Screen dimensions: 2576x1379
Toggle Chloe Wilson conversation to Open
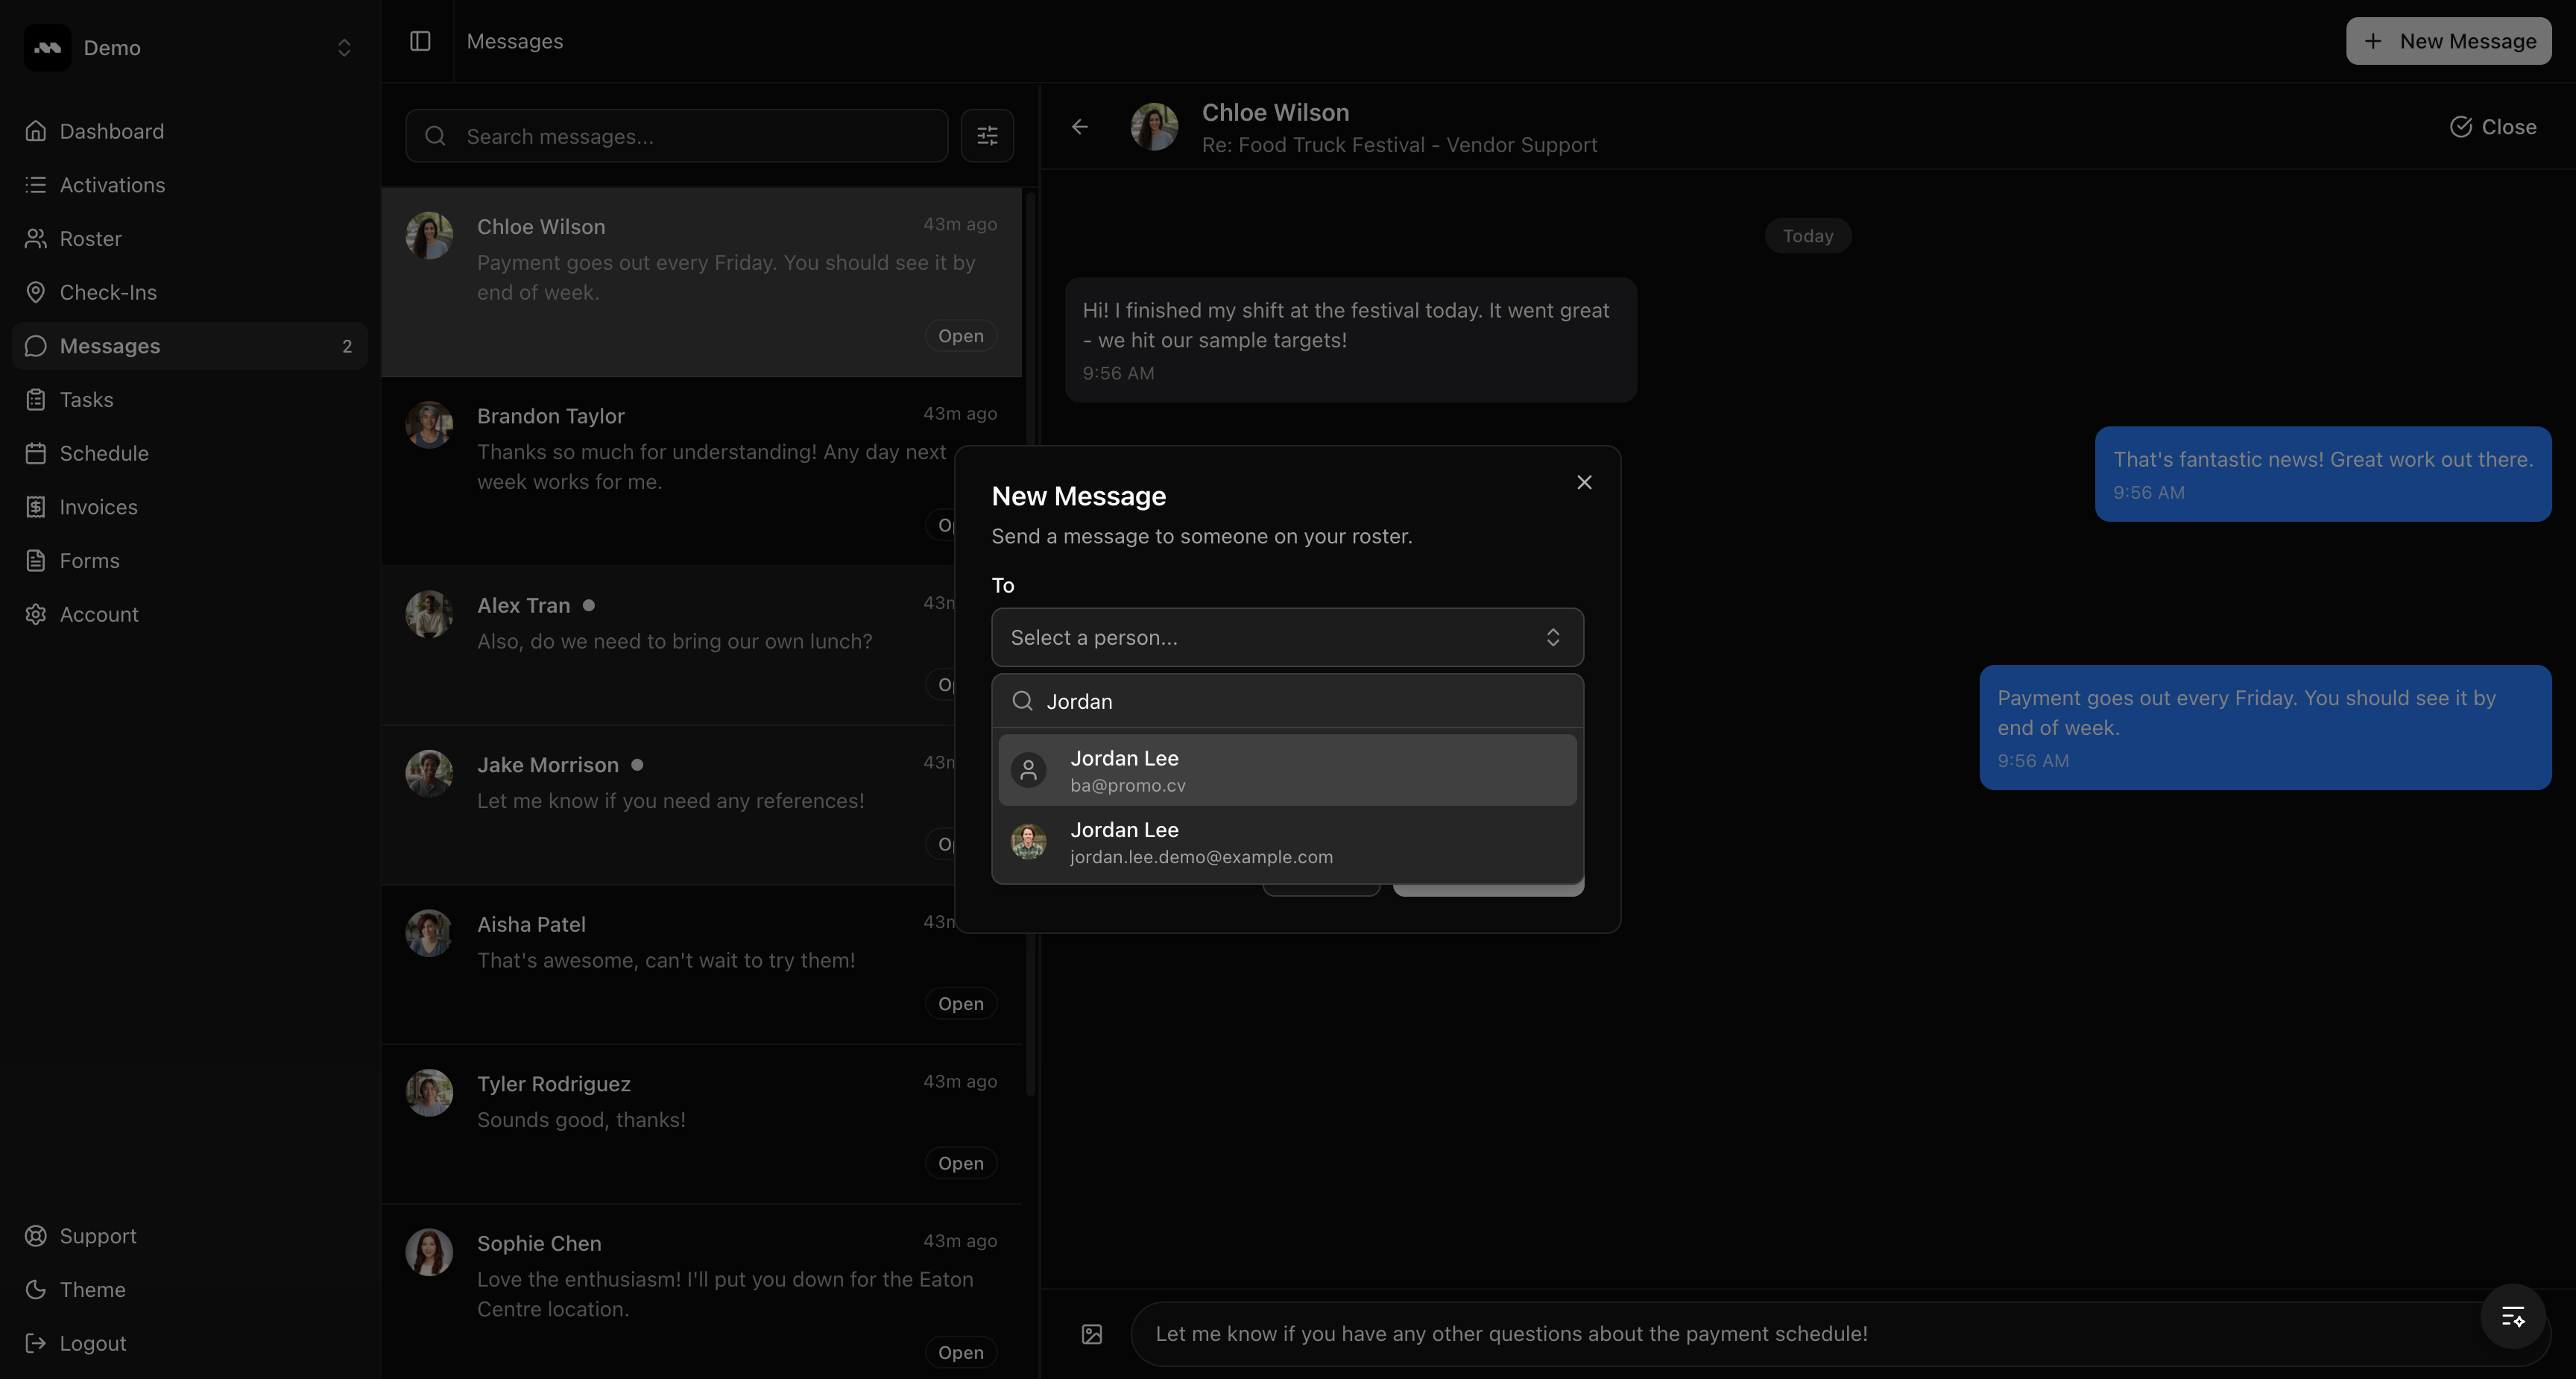(x=959, y=335)
